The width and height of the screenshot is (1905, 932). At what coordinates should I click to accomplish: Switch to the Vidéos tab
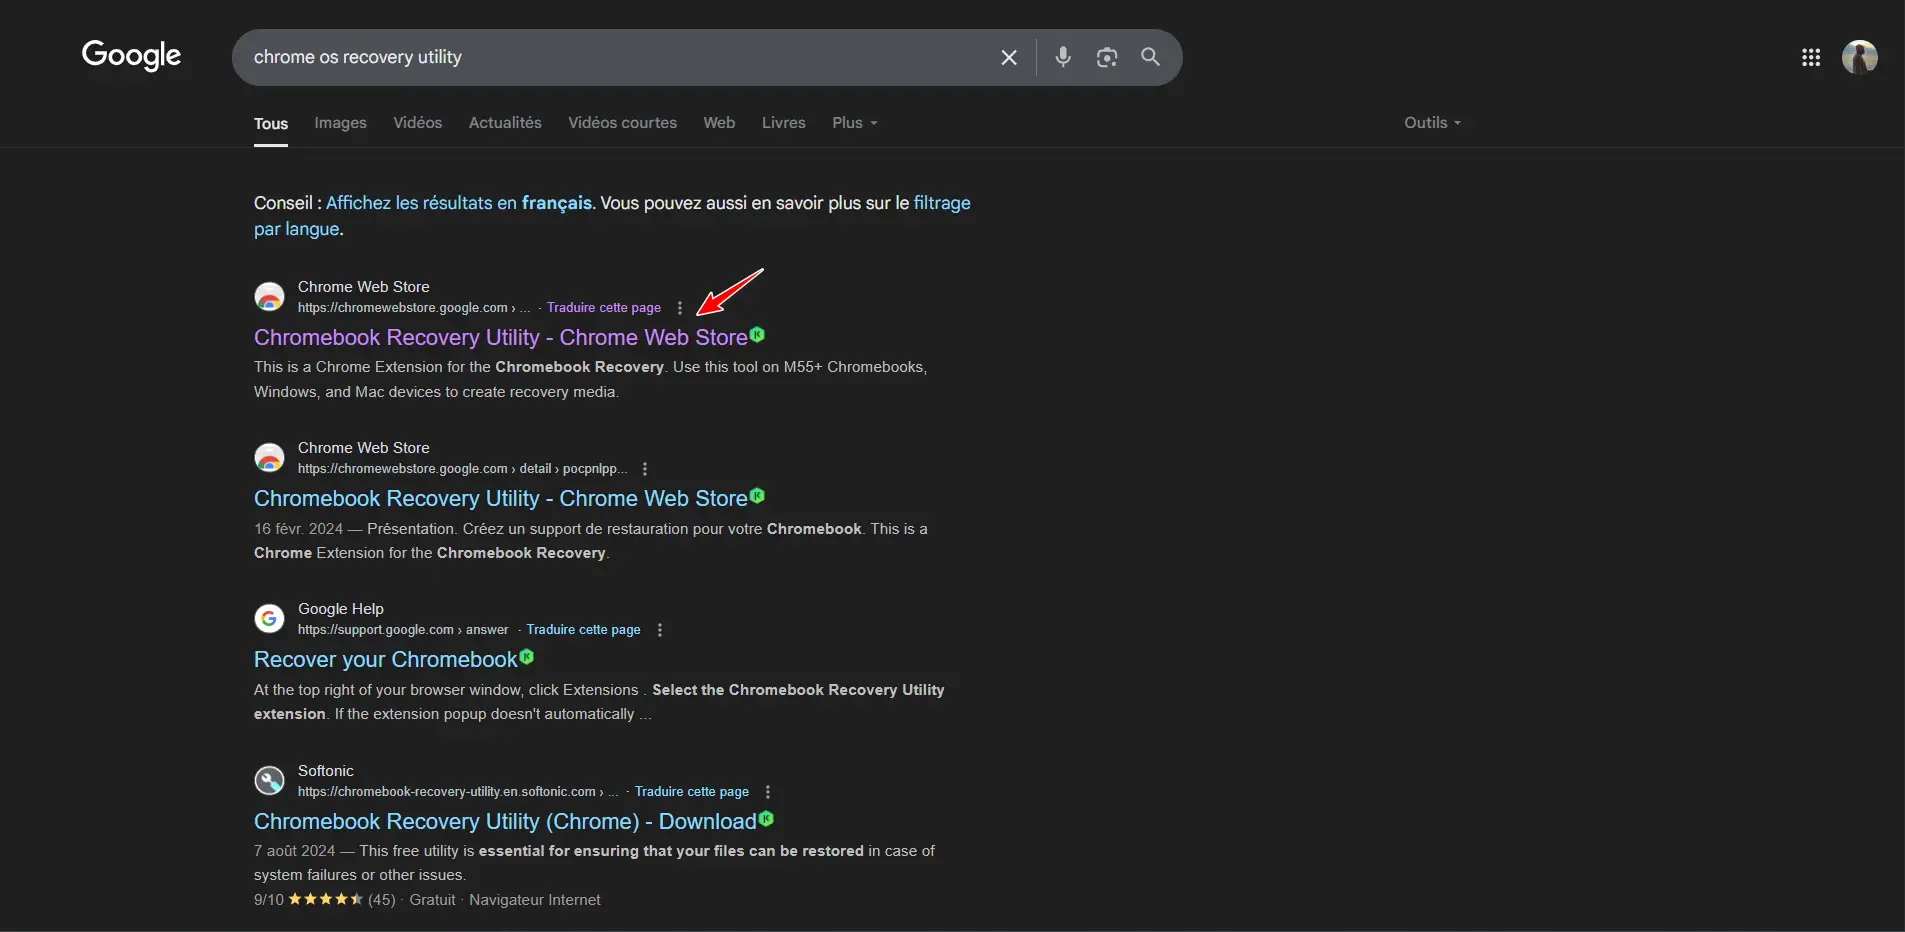coord(417,123)
